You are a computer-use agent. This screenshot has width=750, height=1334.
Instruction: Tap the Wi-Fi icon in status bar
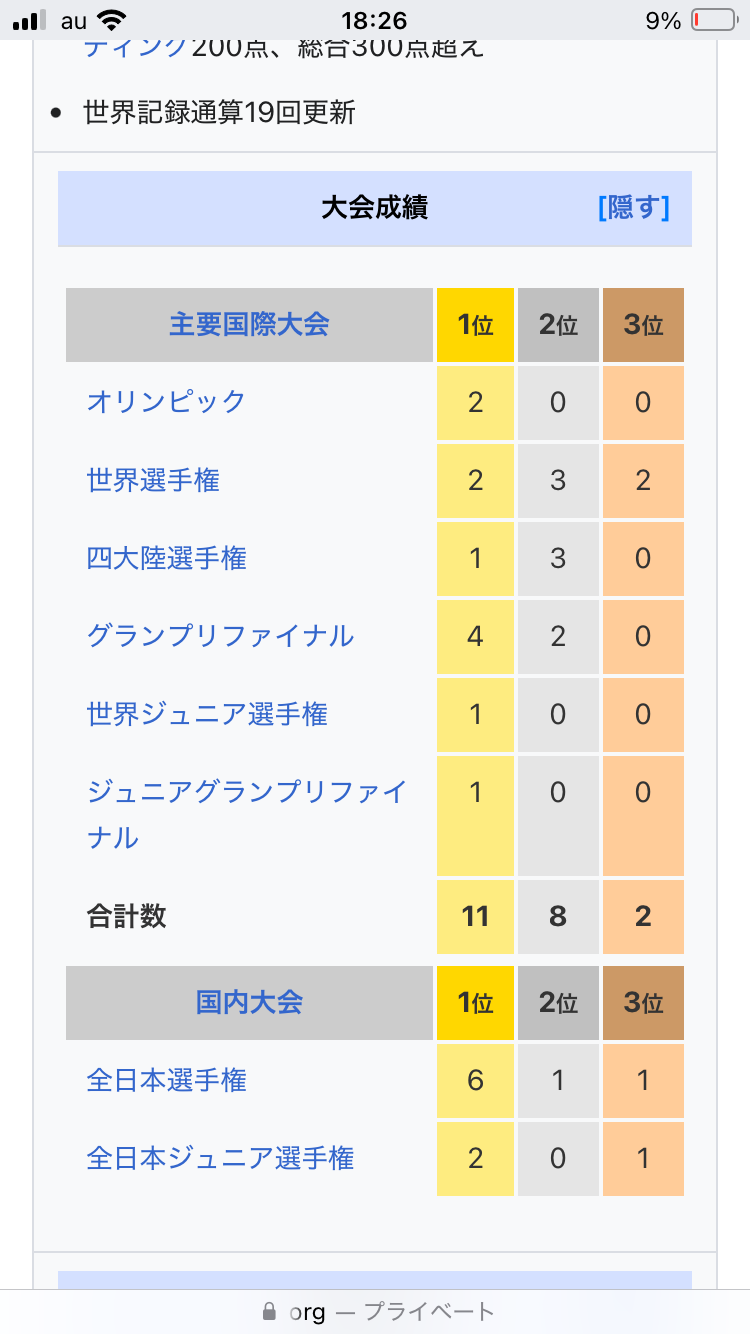[113, 20]
